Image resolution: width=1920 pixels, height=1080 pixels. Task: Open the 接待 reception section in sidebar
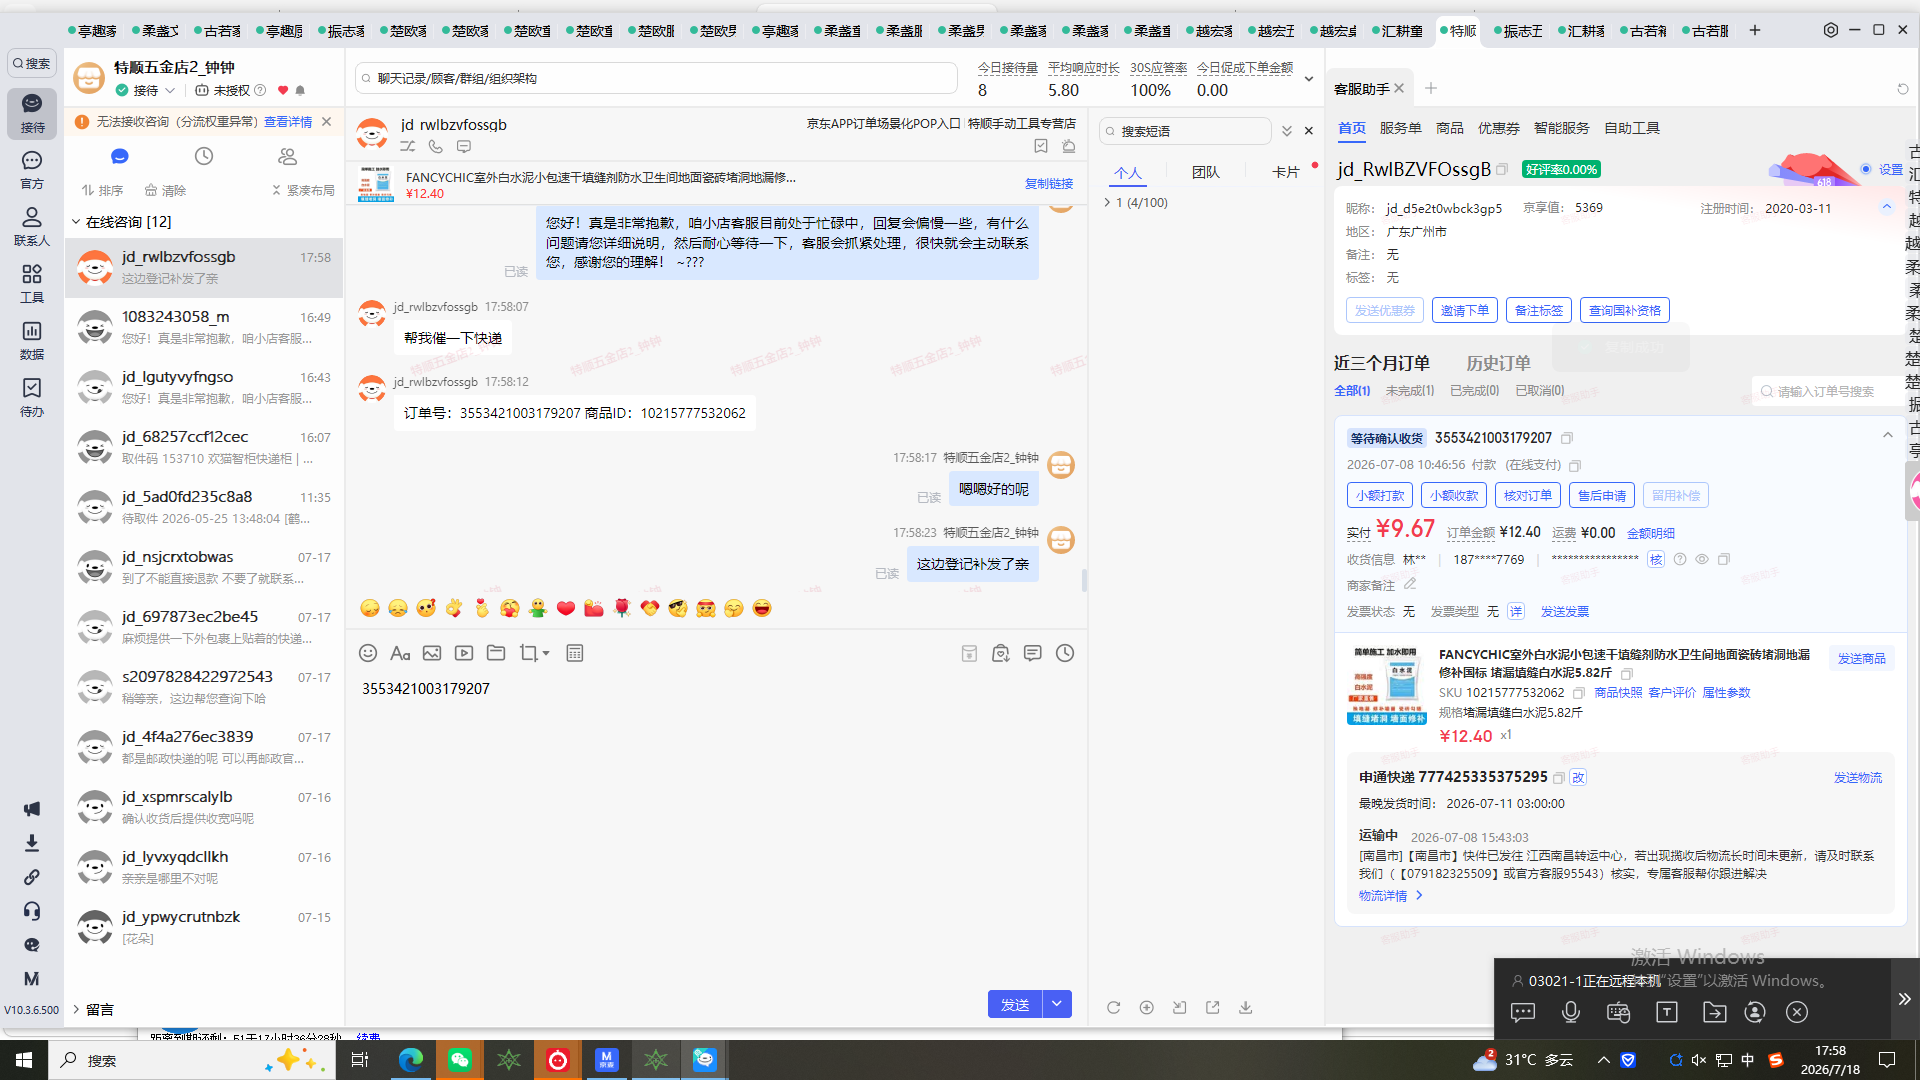(32, 113)
